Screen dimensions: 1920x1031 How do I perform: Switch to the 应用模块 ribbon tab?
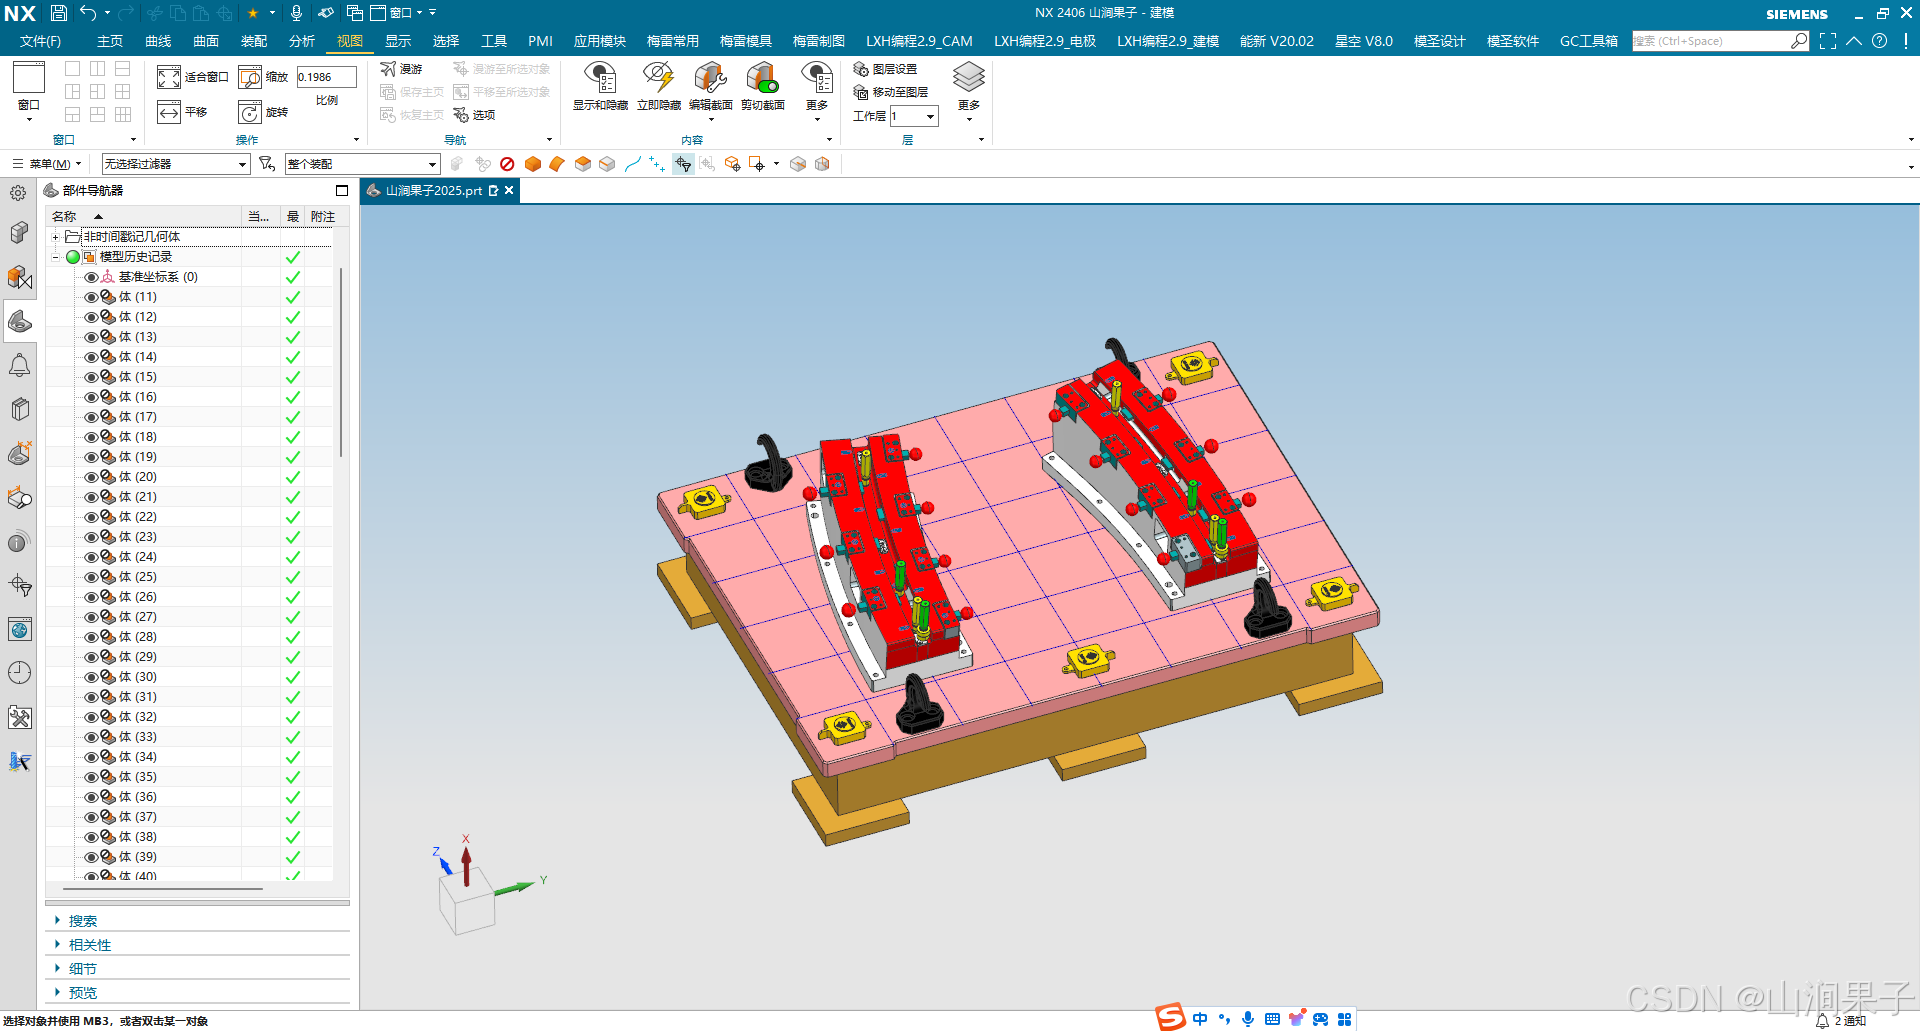pyautogui.click(x=600, y=41)
